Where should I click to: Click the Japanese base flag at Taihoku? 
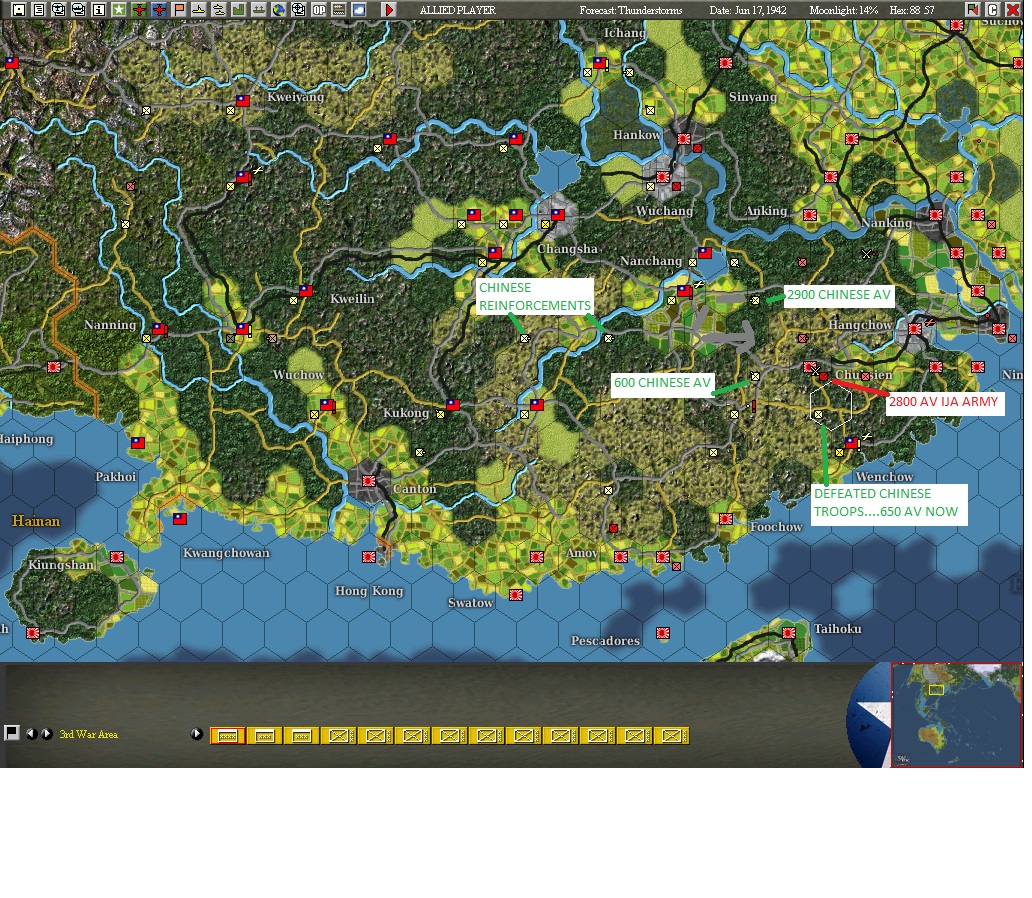click(789, 633)
